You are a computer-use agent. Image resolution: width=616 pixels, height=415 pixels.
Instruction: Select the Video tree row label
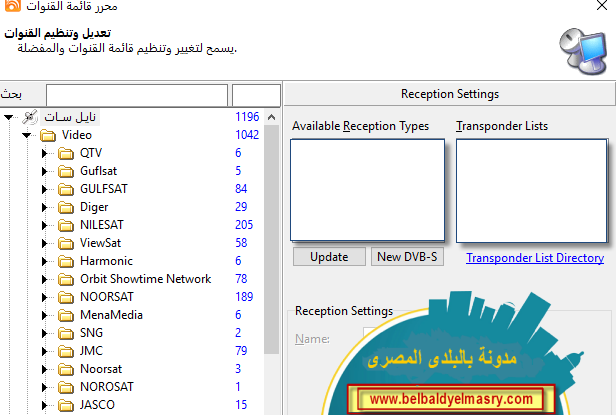coord(77,135)
